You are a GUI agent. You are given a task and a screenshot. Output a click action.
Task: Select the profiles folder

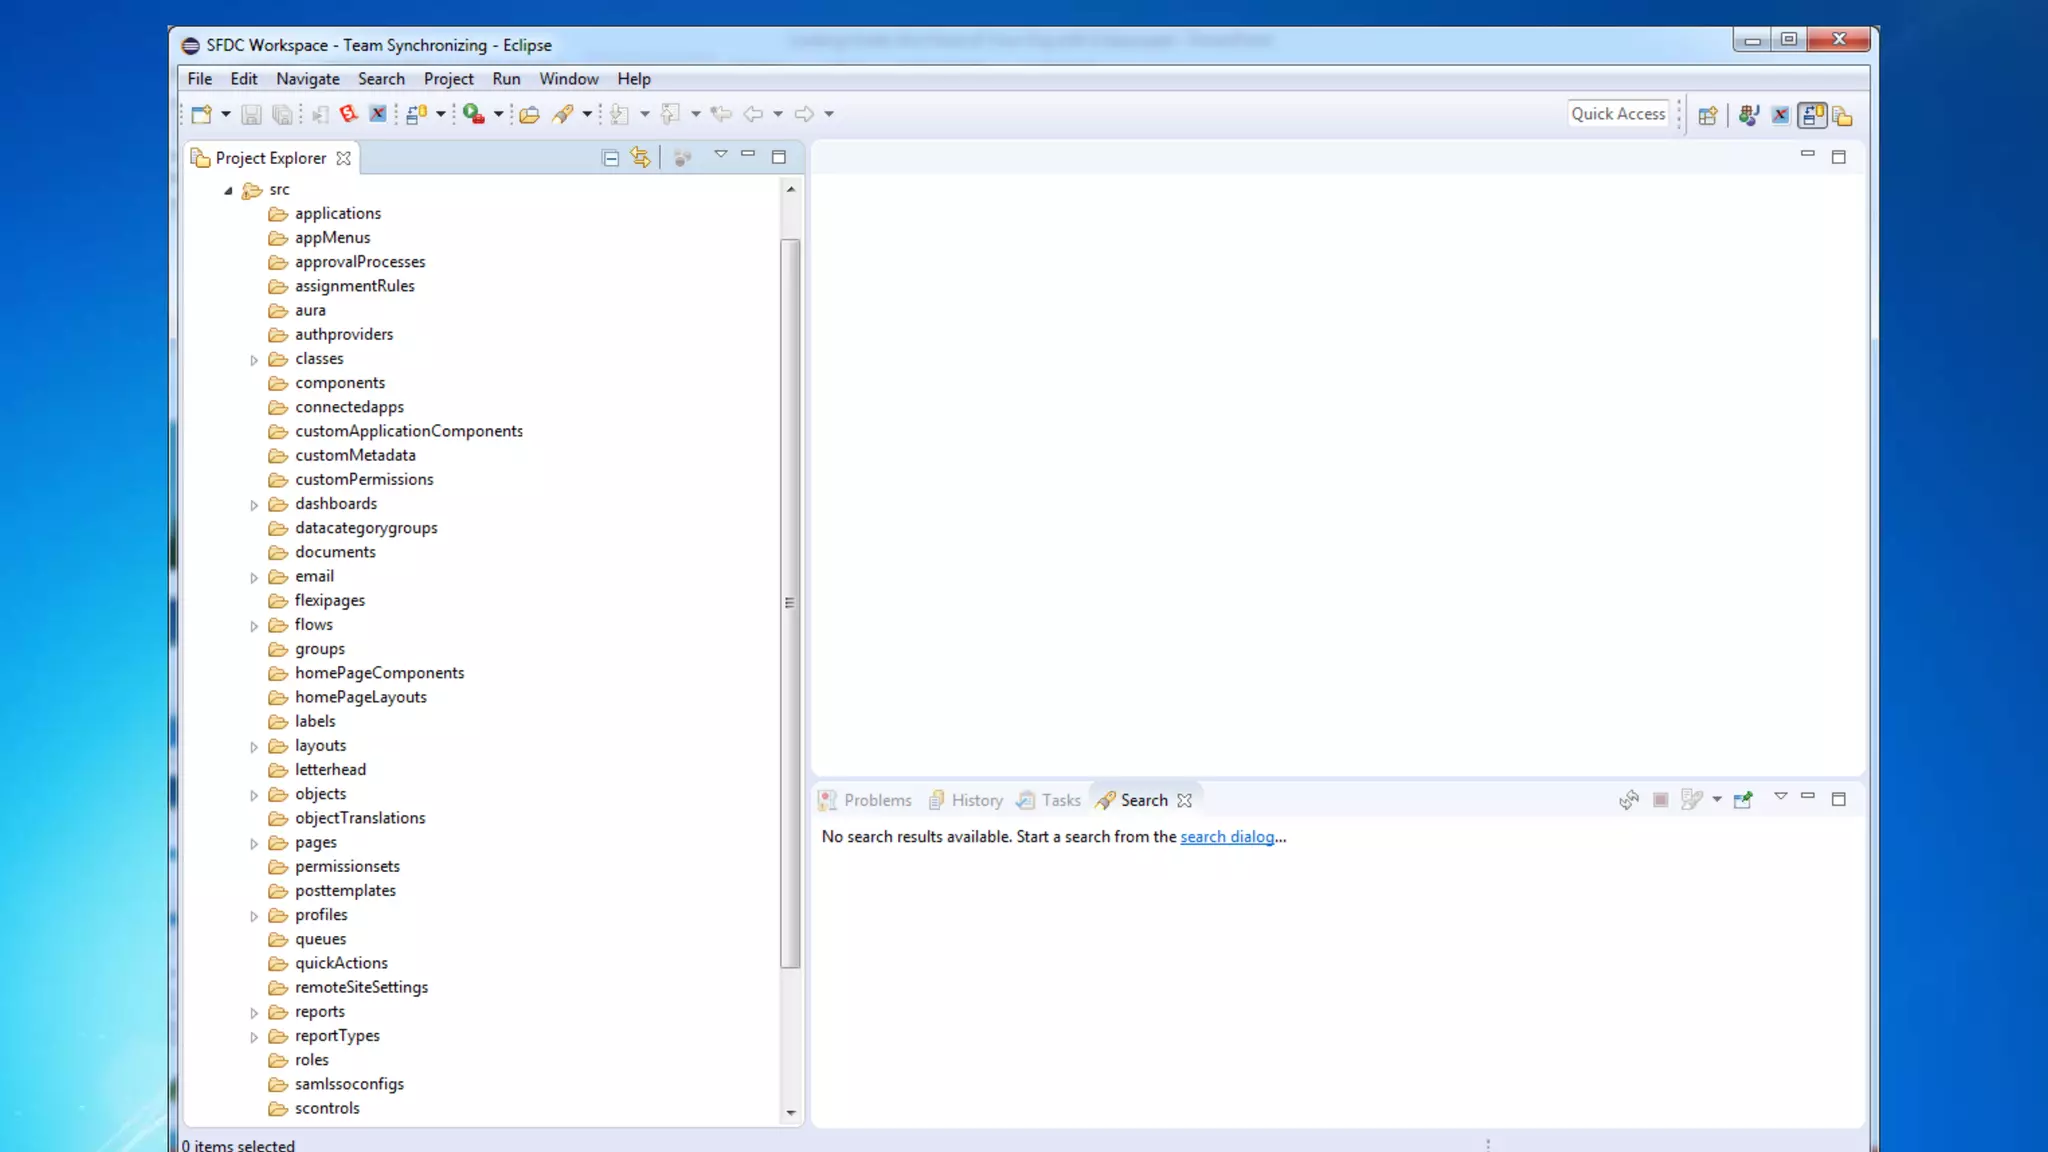point(321,915)
